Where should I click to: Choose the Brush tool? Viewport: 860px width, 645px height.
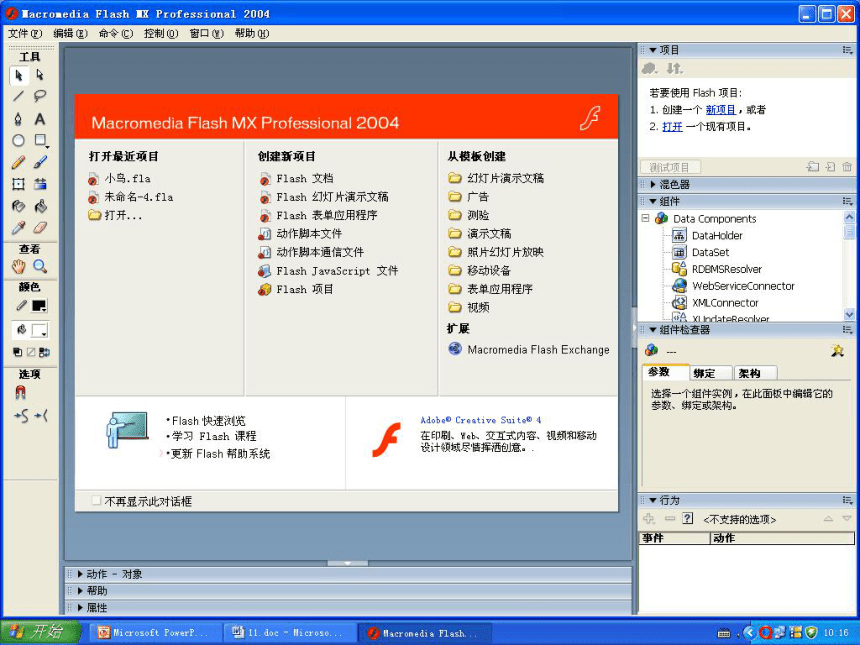click(x=40, y=162)
